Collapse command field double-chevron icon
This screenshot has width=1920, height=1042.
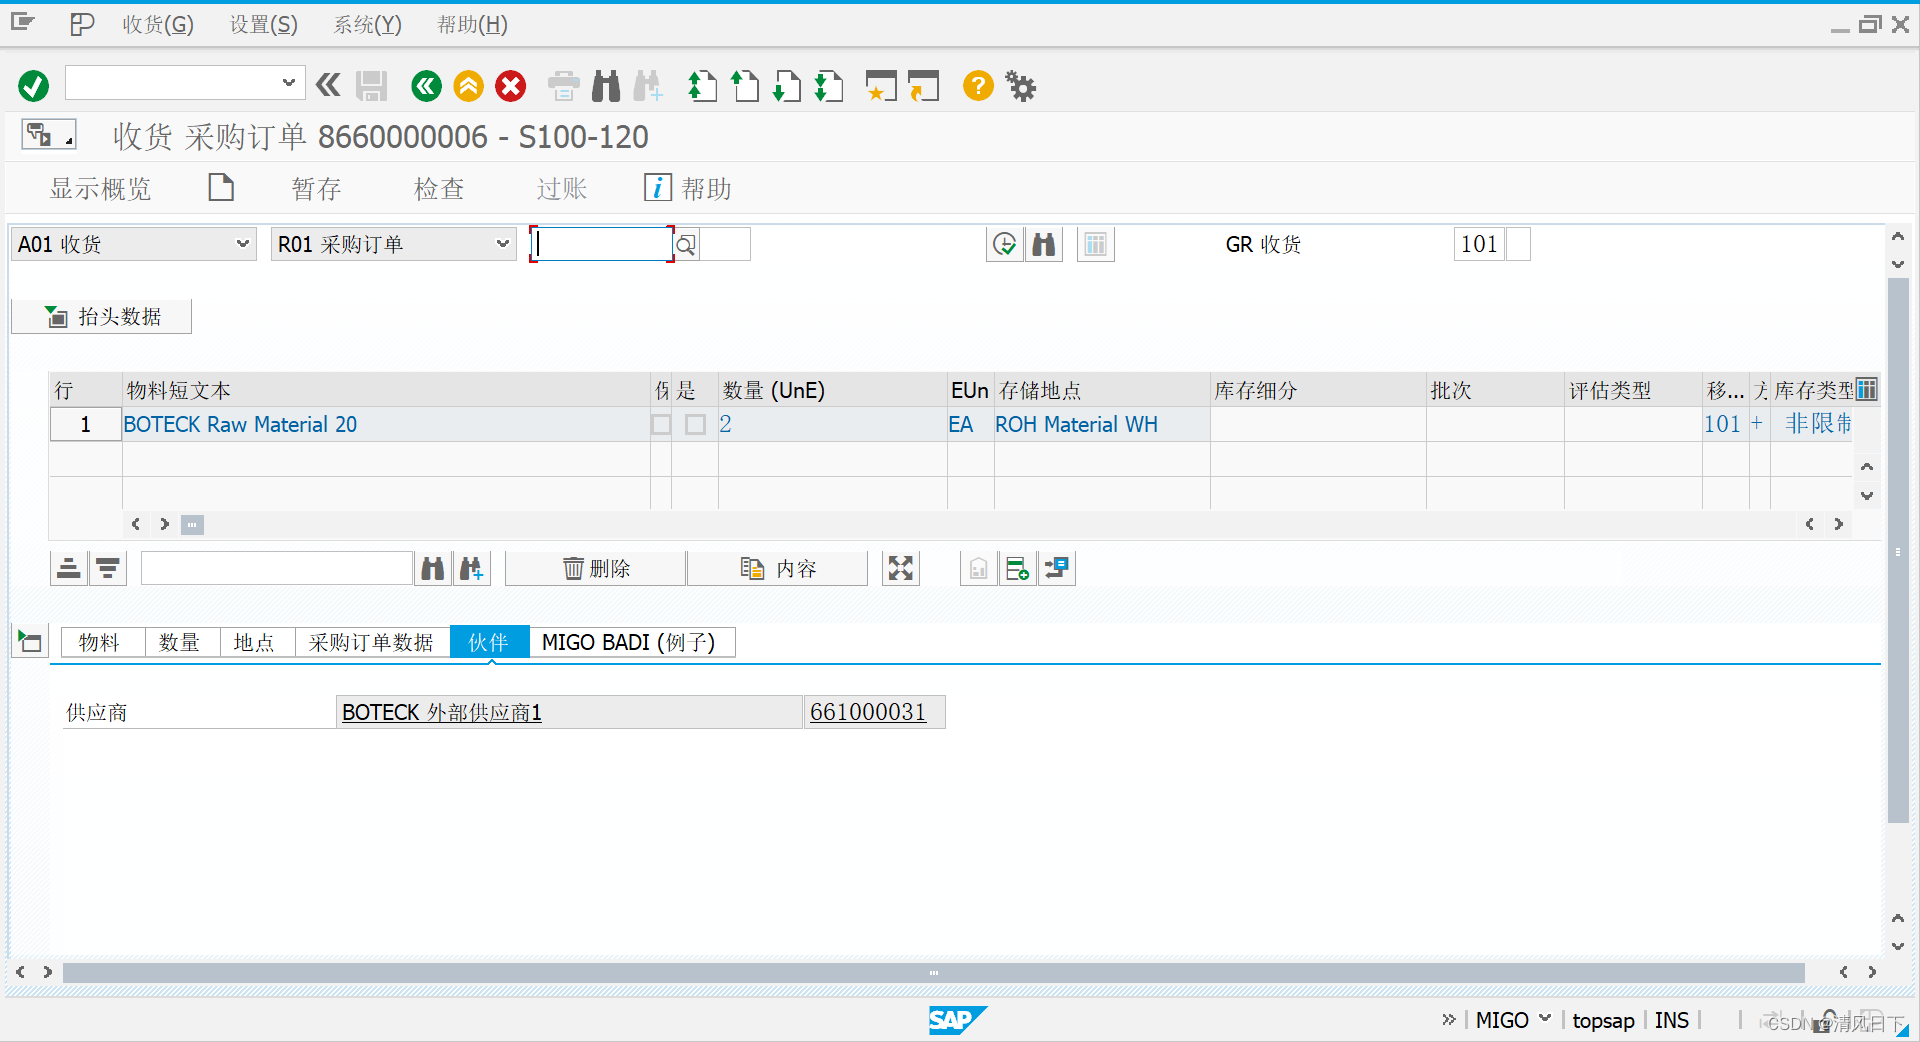[x=328, y=85]
